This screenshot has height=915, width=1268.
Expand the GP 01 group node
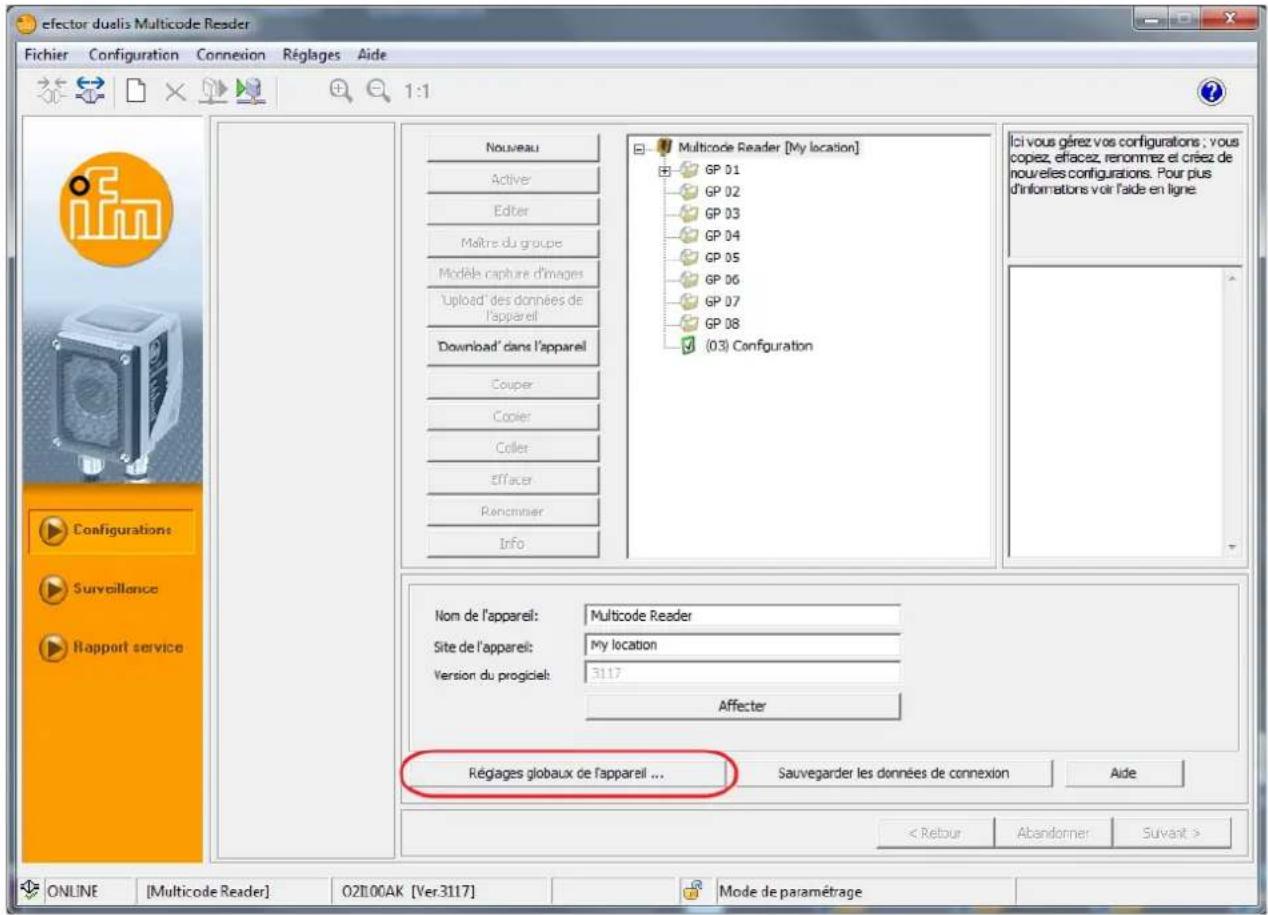(x=666, y=170)
